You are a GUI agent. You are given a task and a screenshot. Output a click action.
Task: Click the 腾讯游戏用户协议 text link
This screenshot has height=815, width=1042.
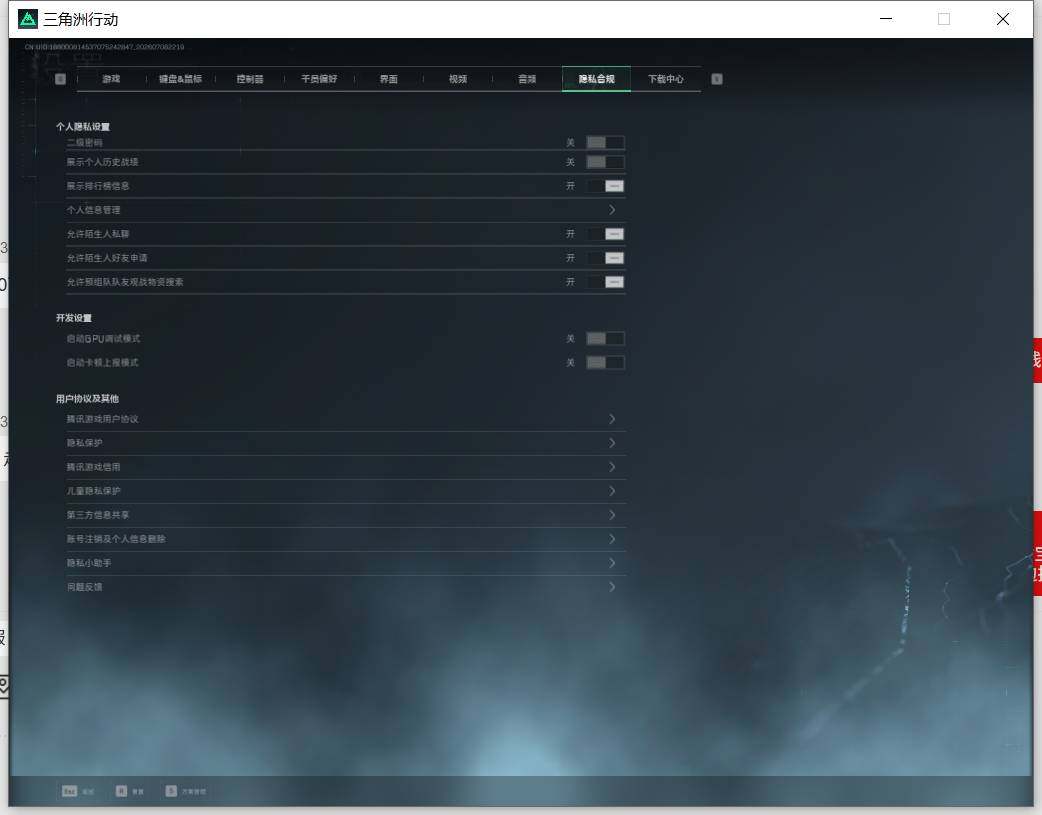coord(102,419)
